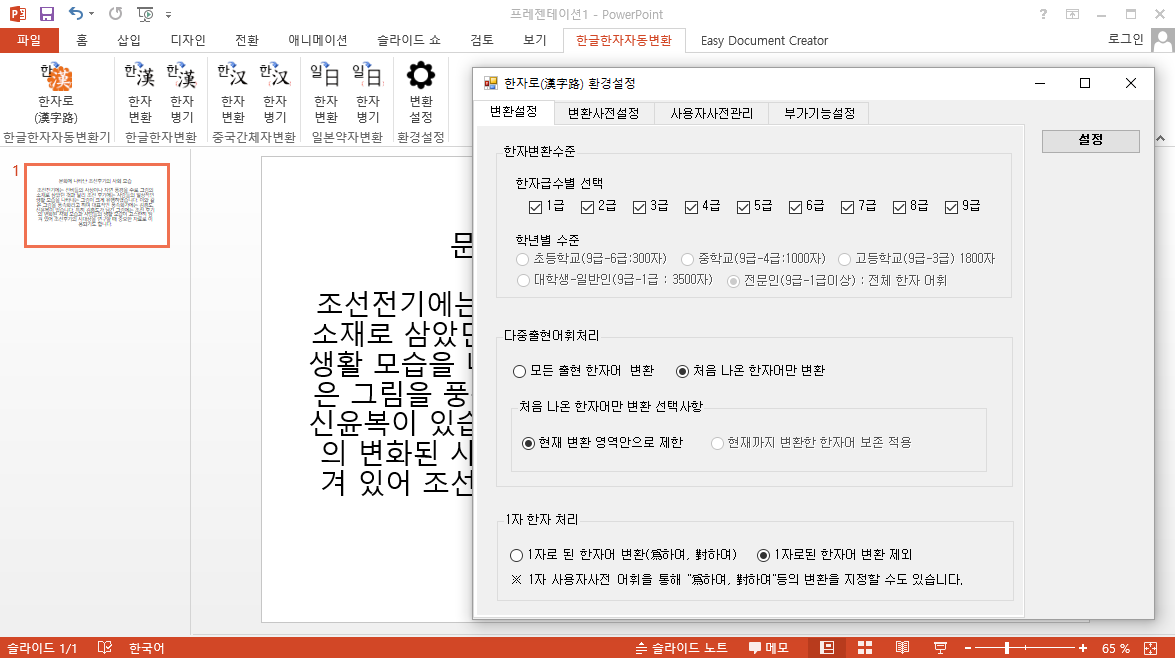This screenshot has width=1175, height=658.
Task: Open the 애니메이션 ribbon tab
Action: coord(317,41)
